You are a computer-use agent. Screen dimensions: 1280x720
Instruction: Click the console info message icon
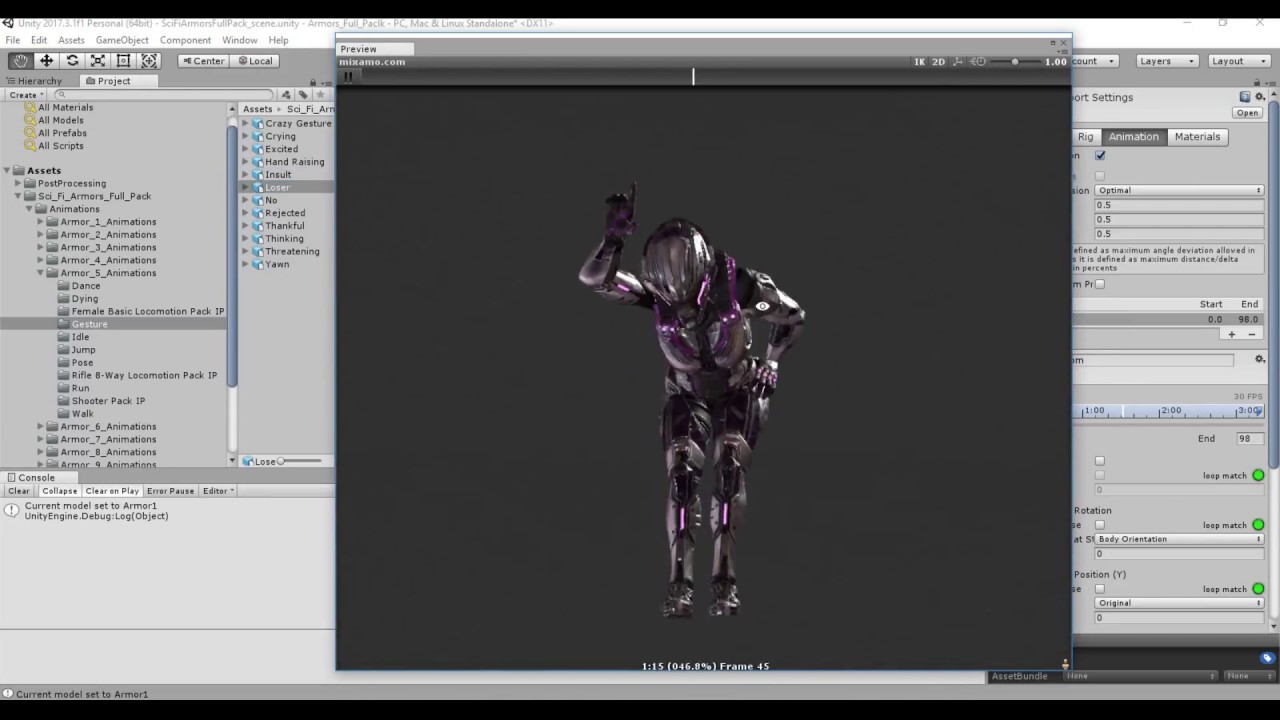point(12,510)
